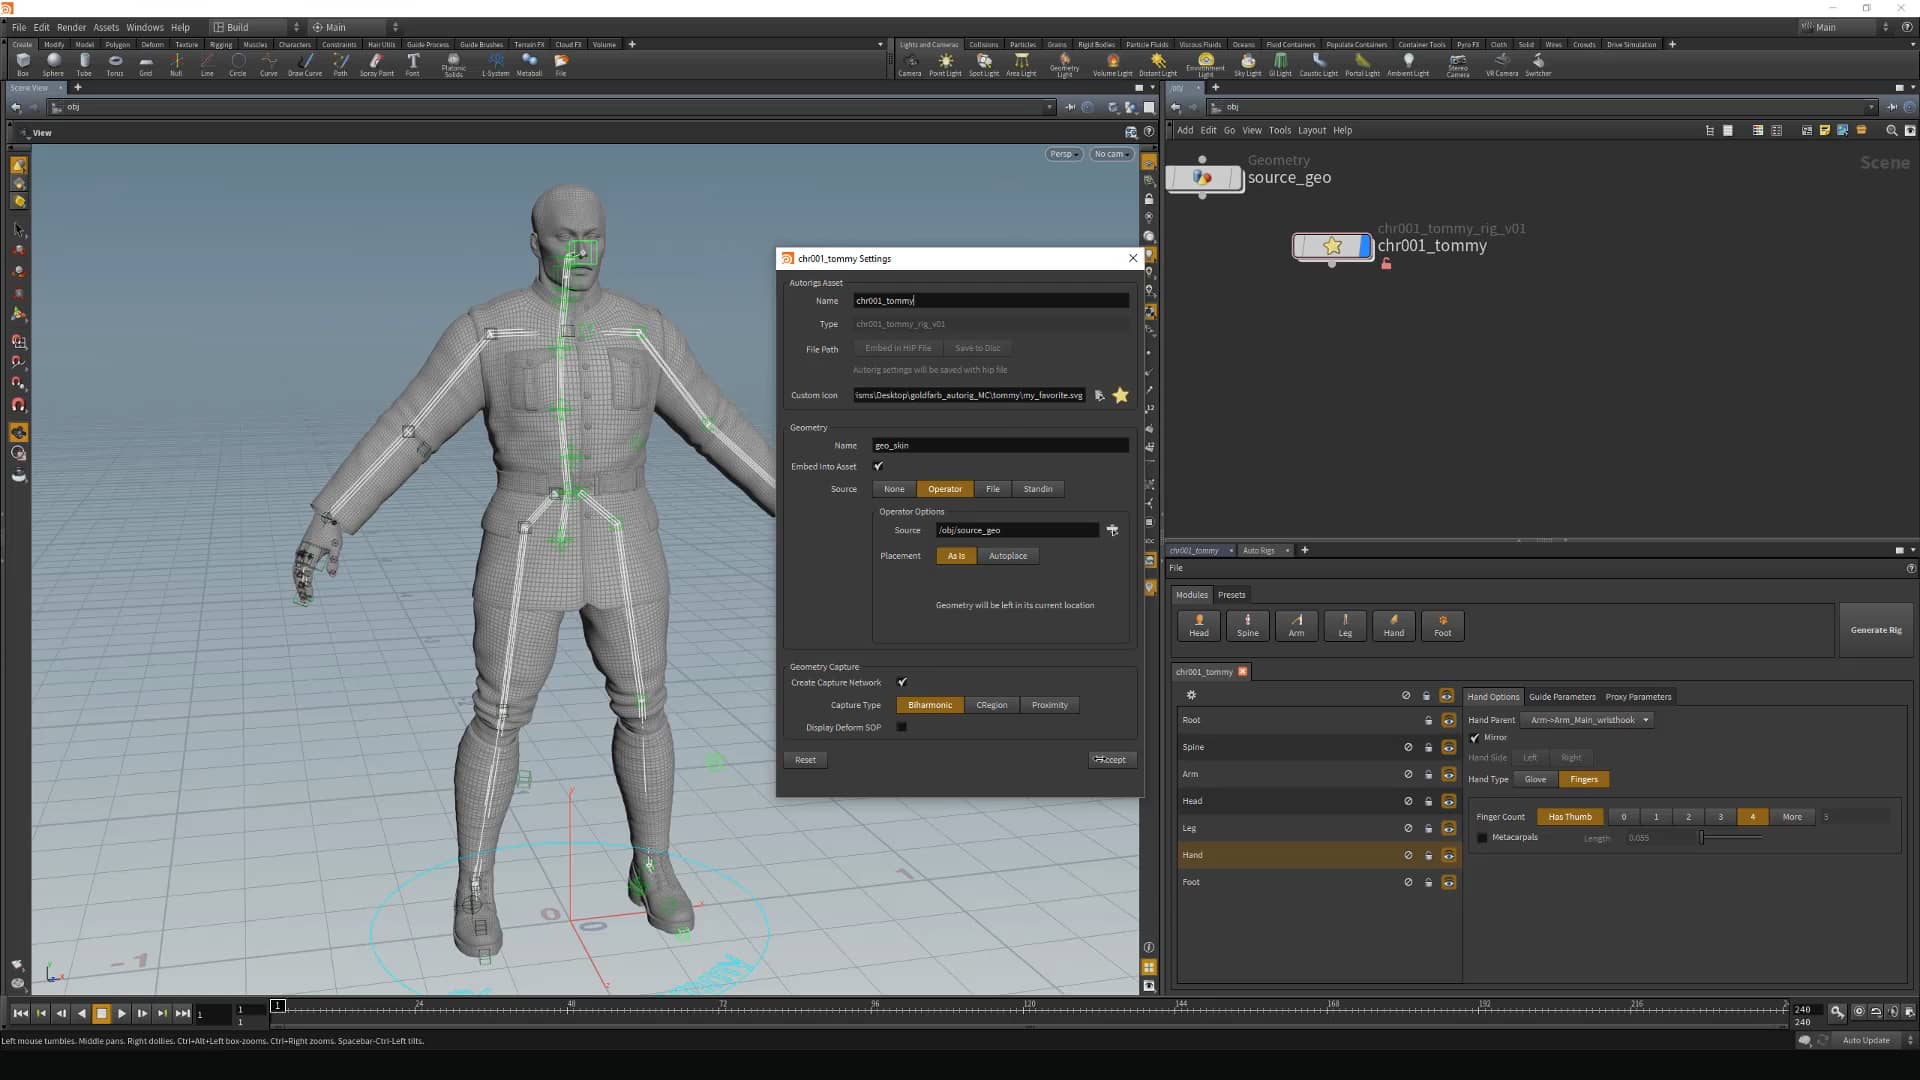Select the Sphere creation tool

pos(53,63)
